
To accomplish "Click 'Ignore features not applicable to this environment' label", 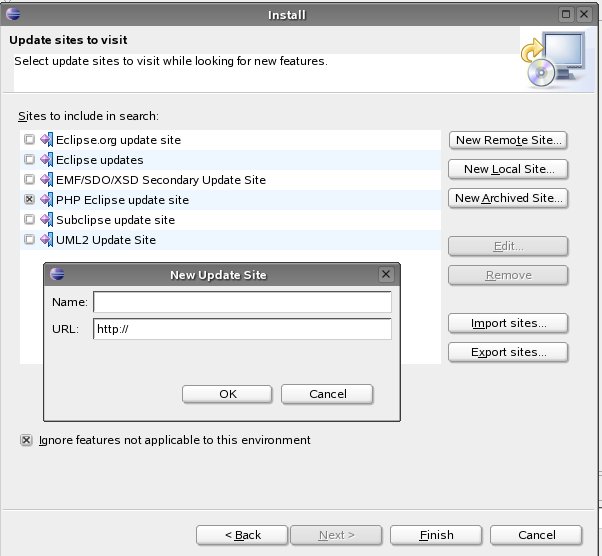I will (175, 440).
